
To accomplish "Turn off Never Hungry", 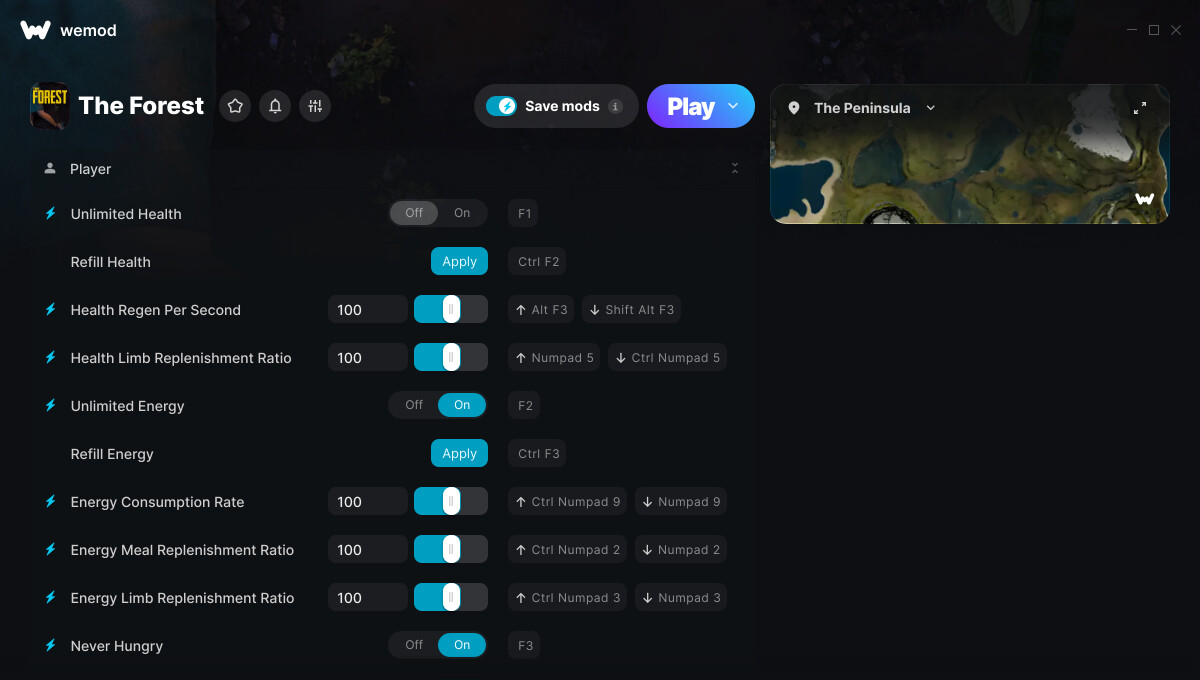I will point(414,645).
